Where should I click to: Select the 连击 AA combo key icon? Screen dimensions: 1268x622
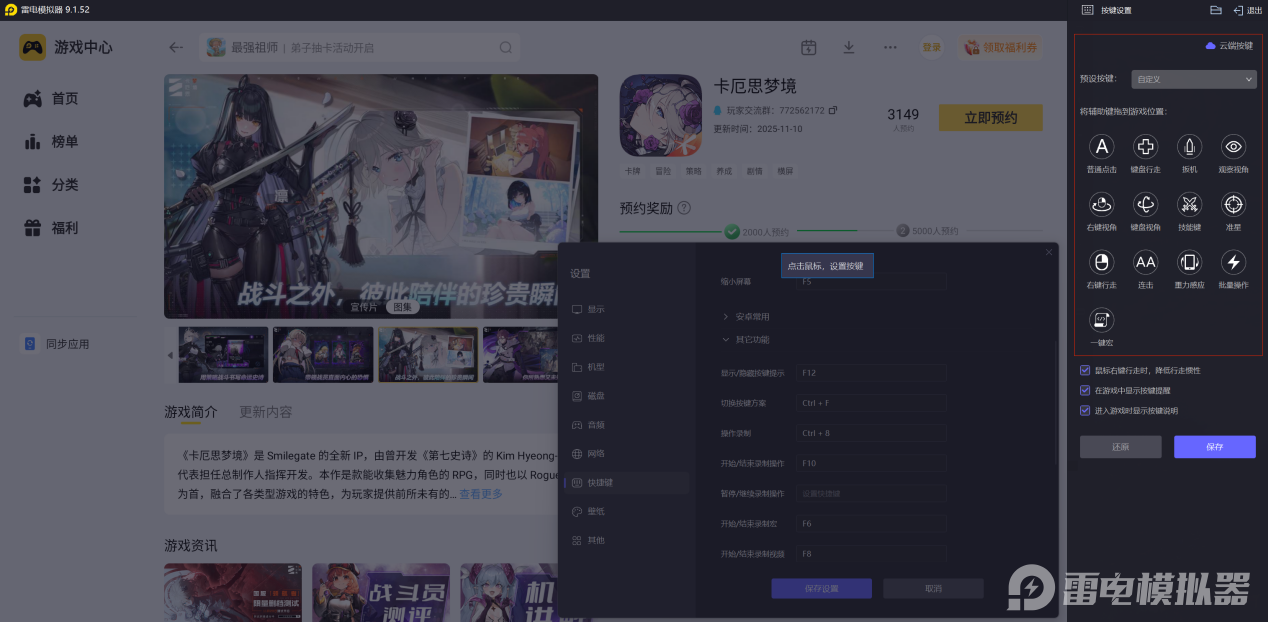pos(1145,263)
